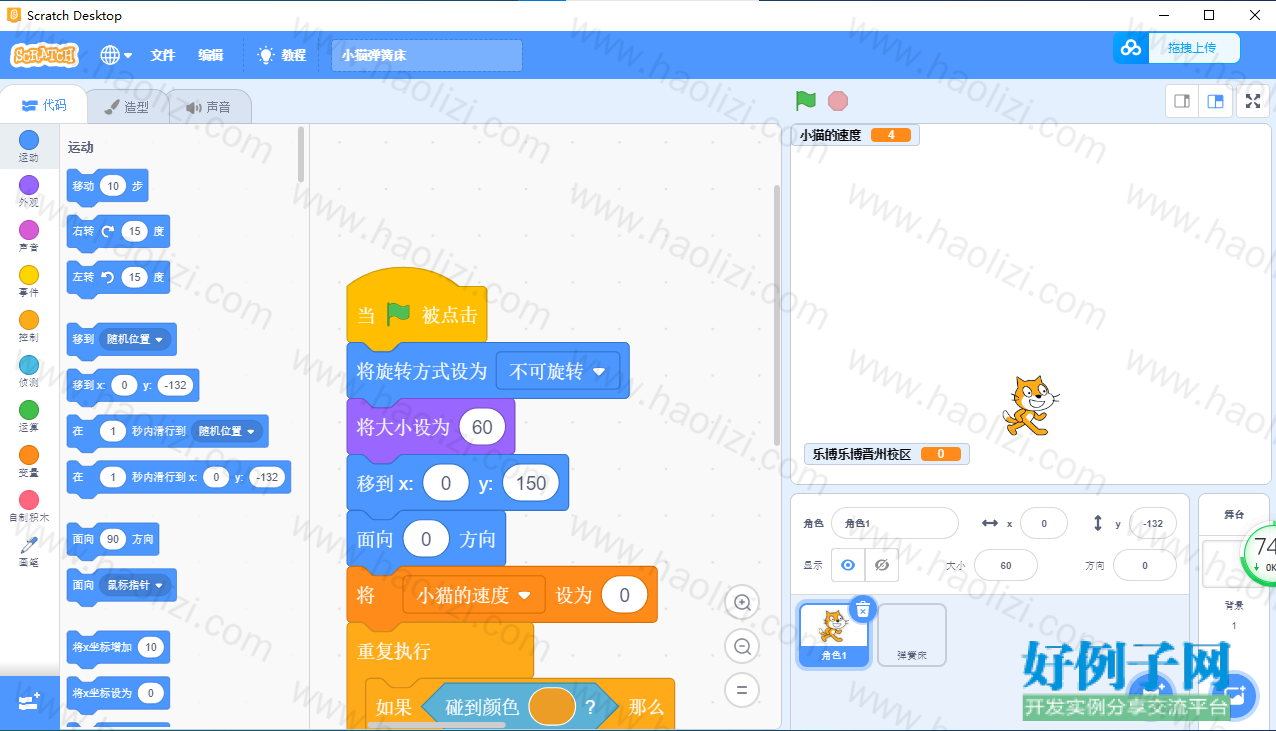Click the sprite name field 角色1
The height and width of the screenshot is (731, 1276).
click(x=895, y=523)
